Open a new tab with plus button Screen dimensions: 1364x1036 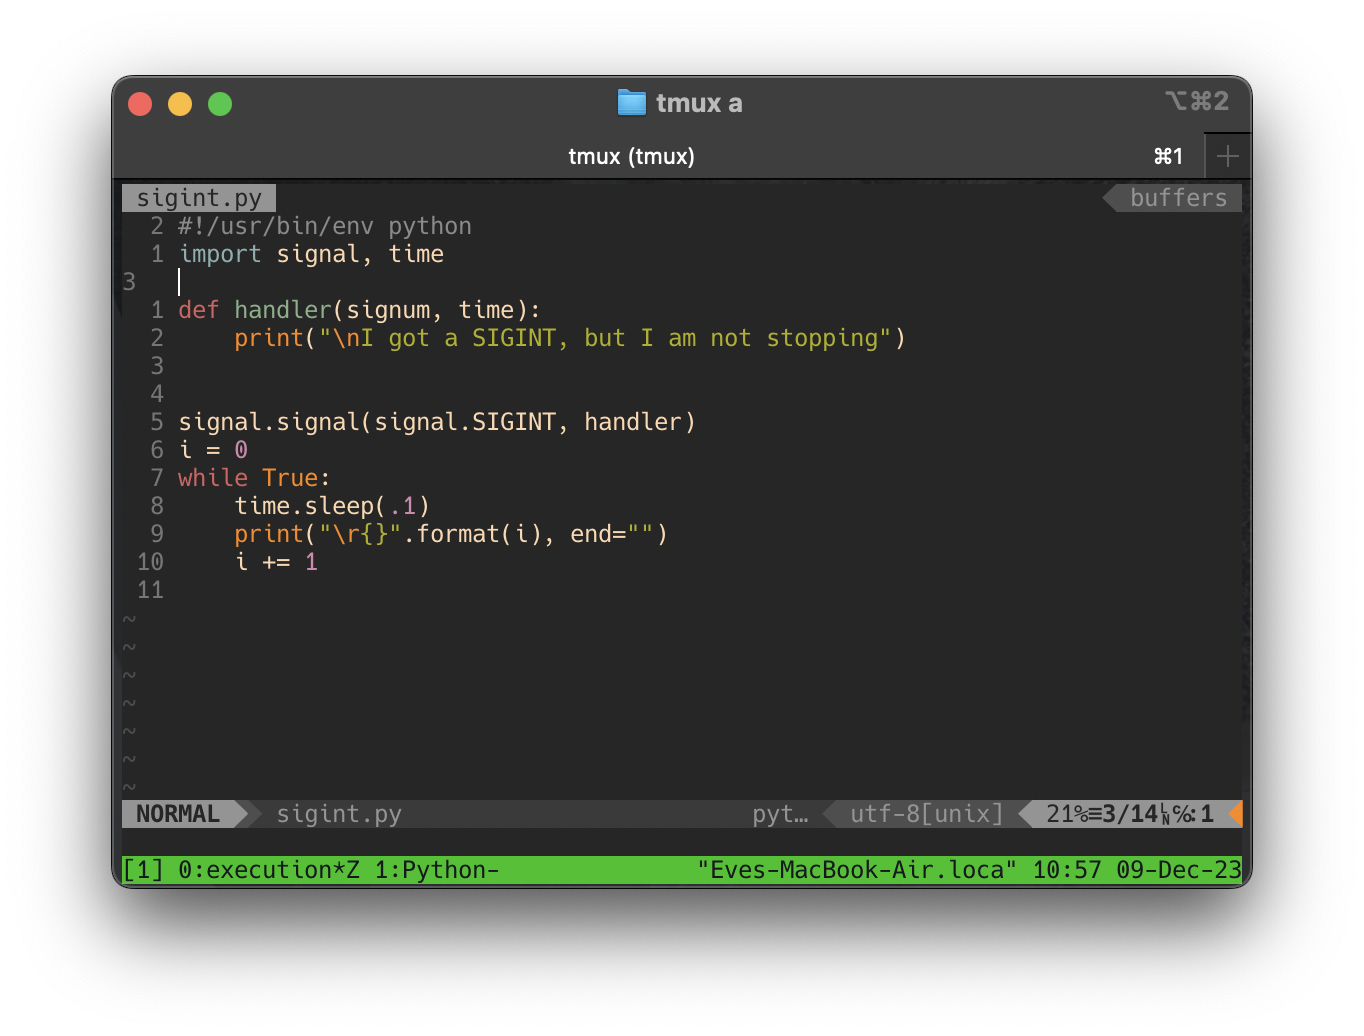[1227, 156]
